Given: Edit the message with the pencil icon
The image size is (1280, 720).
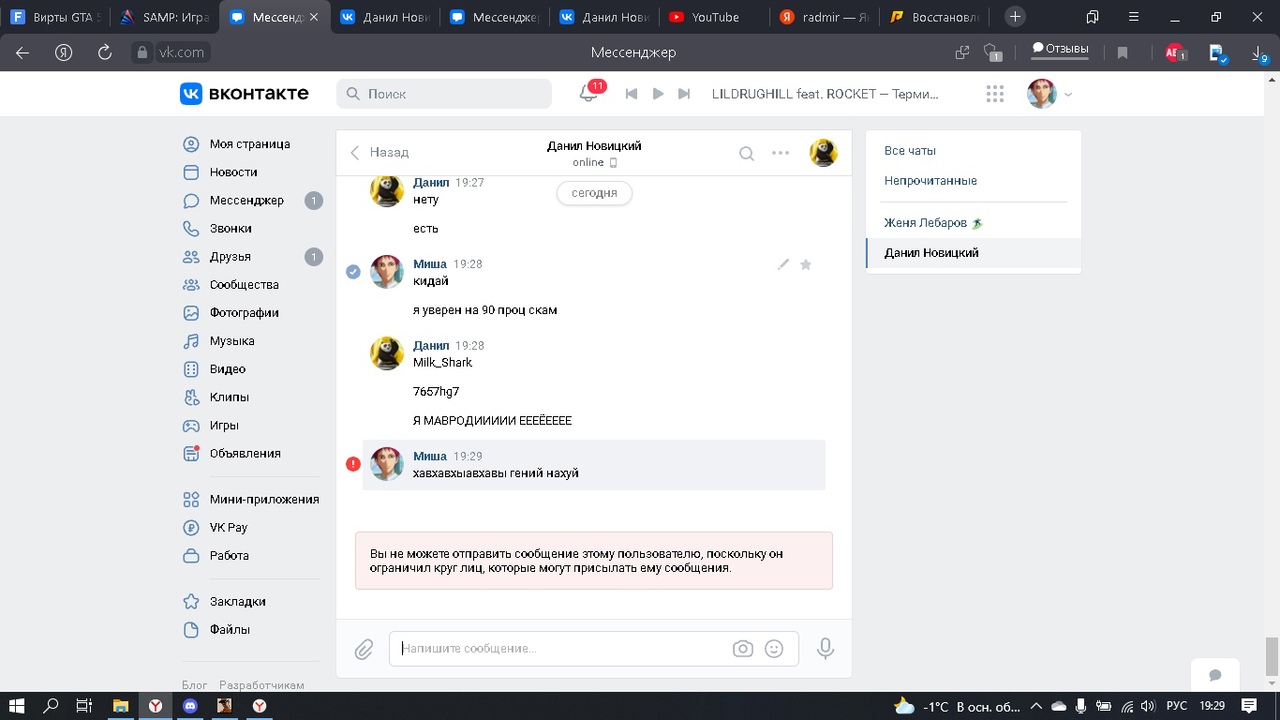Looking at the screenshot, I should [783, 265].
